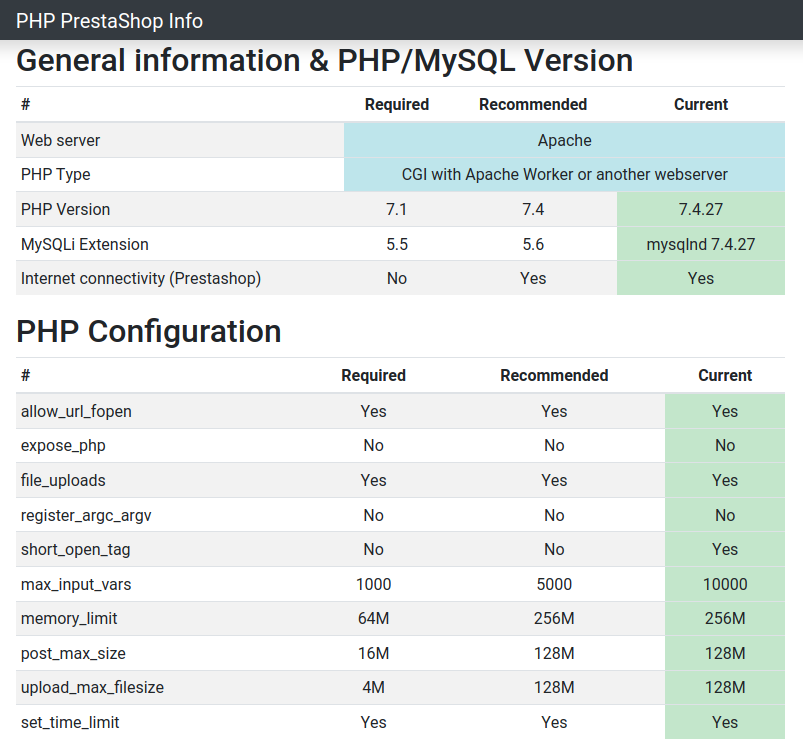The image size is (803, 755).
Task: Click Internet connectivity current Yes cell
Action: point(701,278)
